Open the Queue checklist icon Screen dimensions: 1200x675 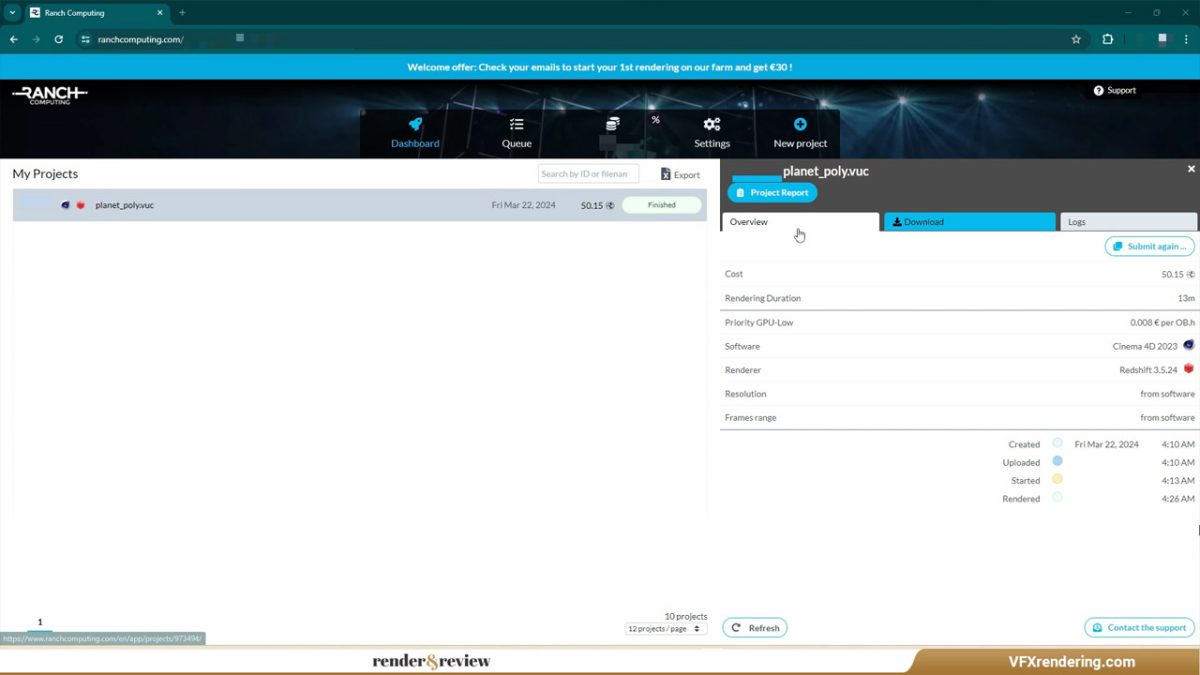click(516, 125)
